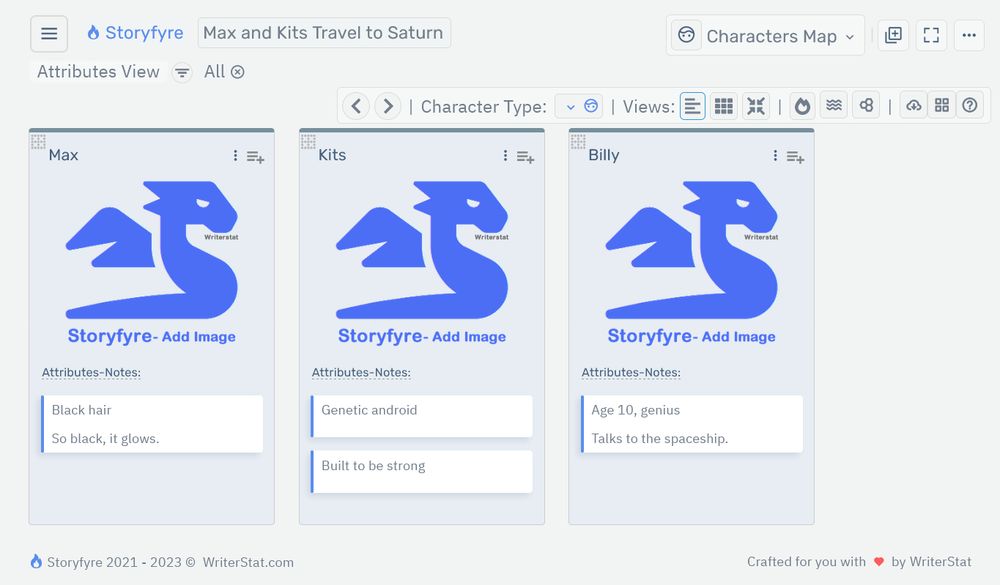This screenshot has height=585, width=1000.
Task: Open the WriterStat.com footer link
Action: (247, 562)
